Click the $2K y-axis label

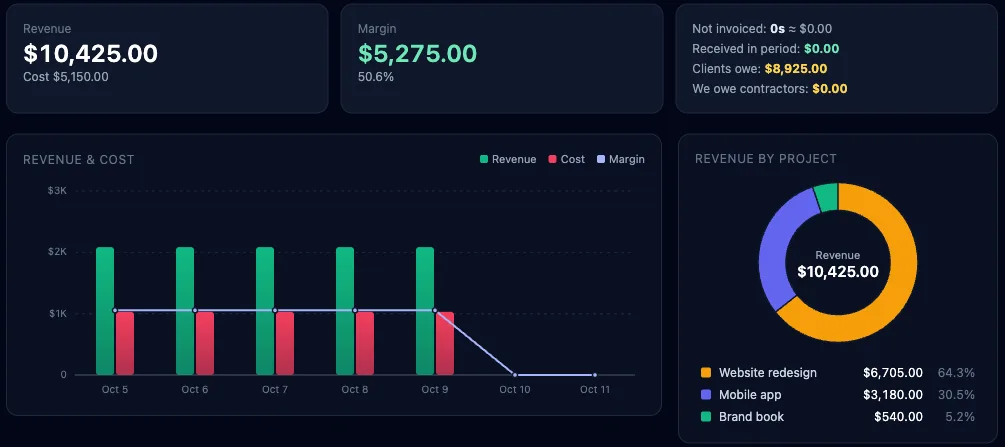pos(57,252)
